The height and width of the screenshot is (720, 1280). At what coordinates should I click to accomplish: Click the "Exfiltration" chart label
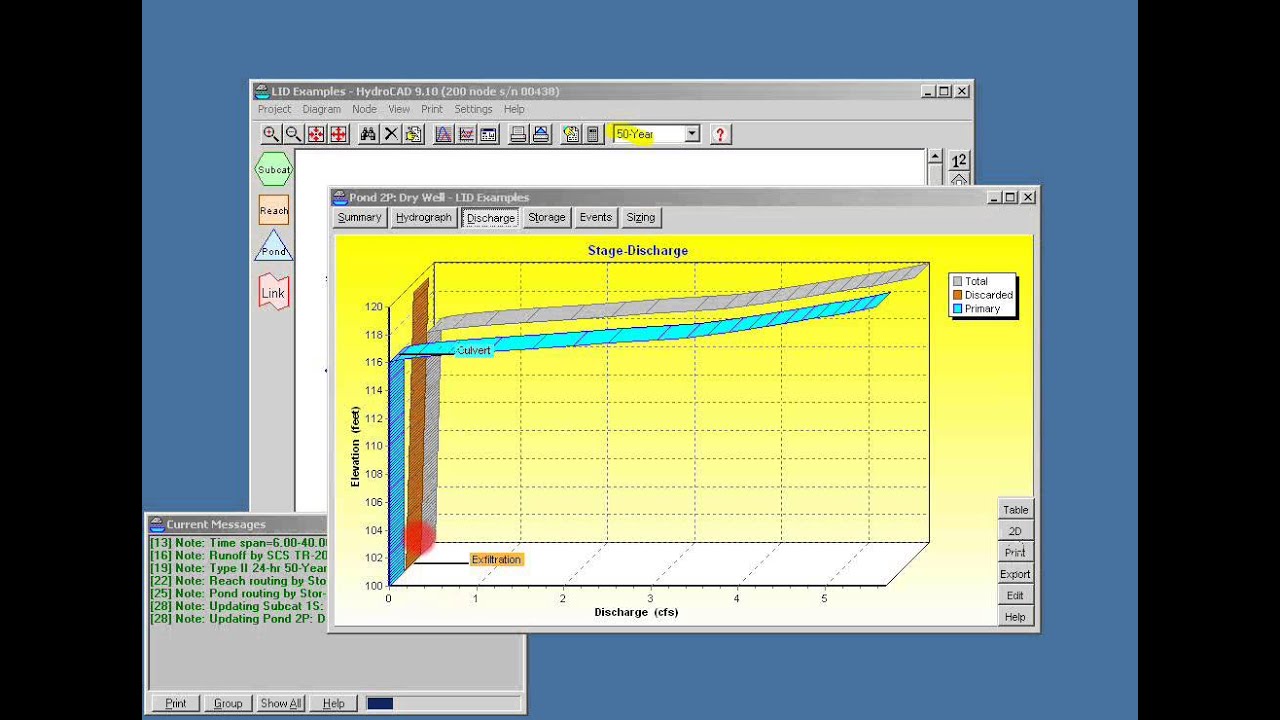click(x=496, y=559)
